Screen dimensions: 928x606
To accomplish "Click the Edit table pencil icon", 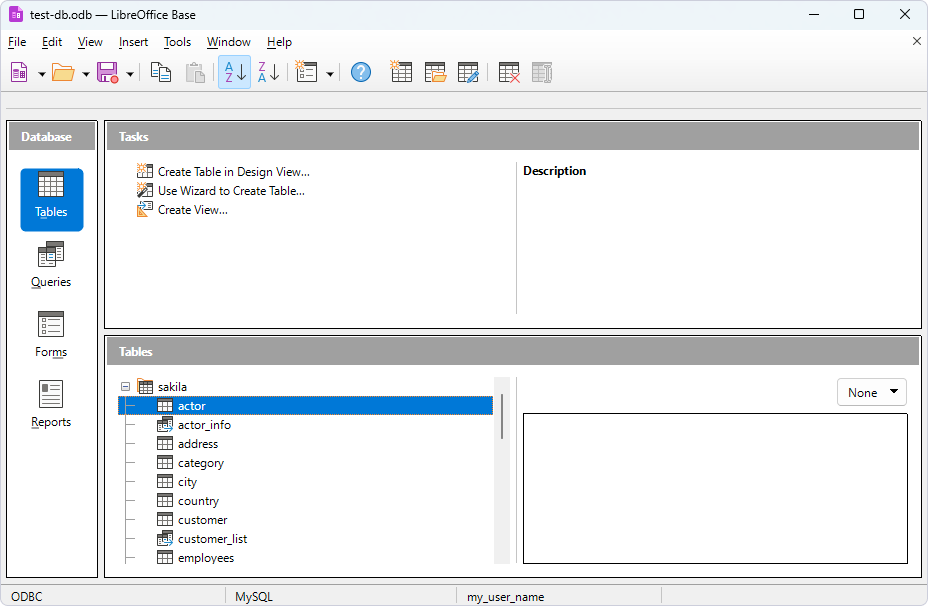I will click(x=468, y=72).
